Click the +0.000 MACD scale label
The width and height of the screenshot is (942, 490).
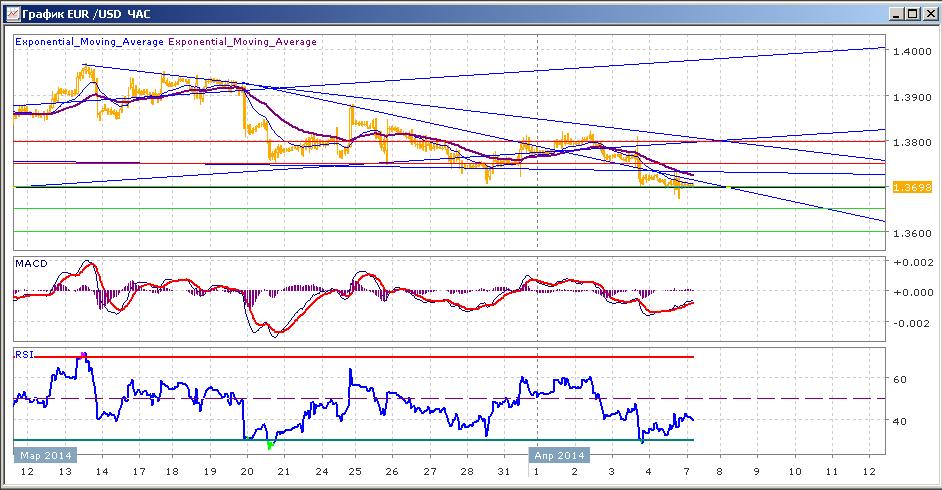(913, 292)
